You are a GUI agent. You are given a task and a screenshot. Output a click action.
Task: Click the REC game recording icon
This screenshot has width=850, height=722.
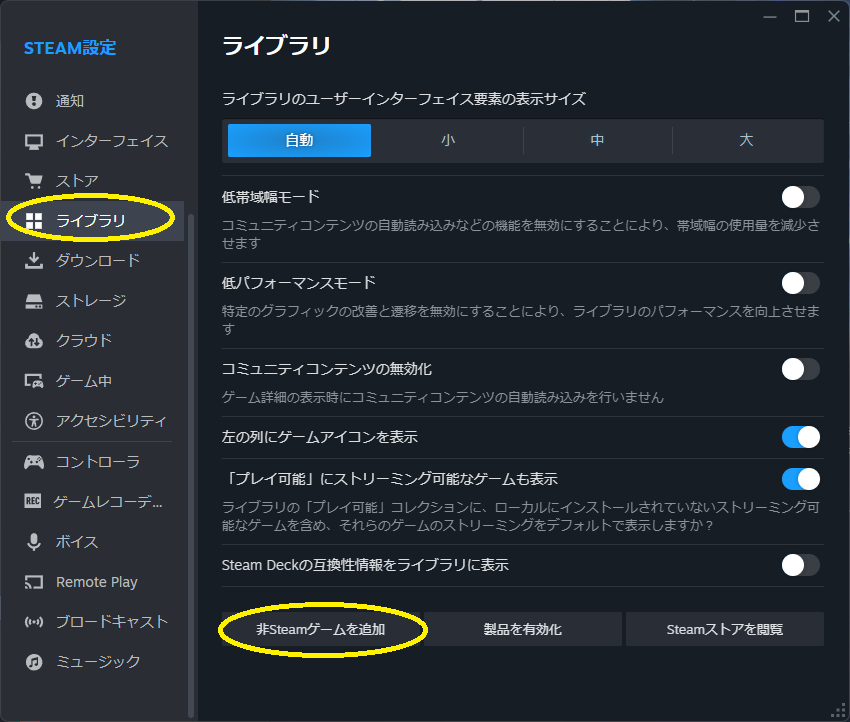coord(33,501)
